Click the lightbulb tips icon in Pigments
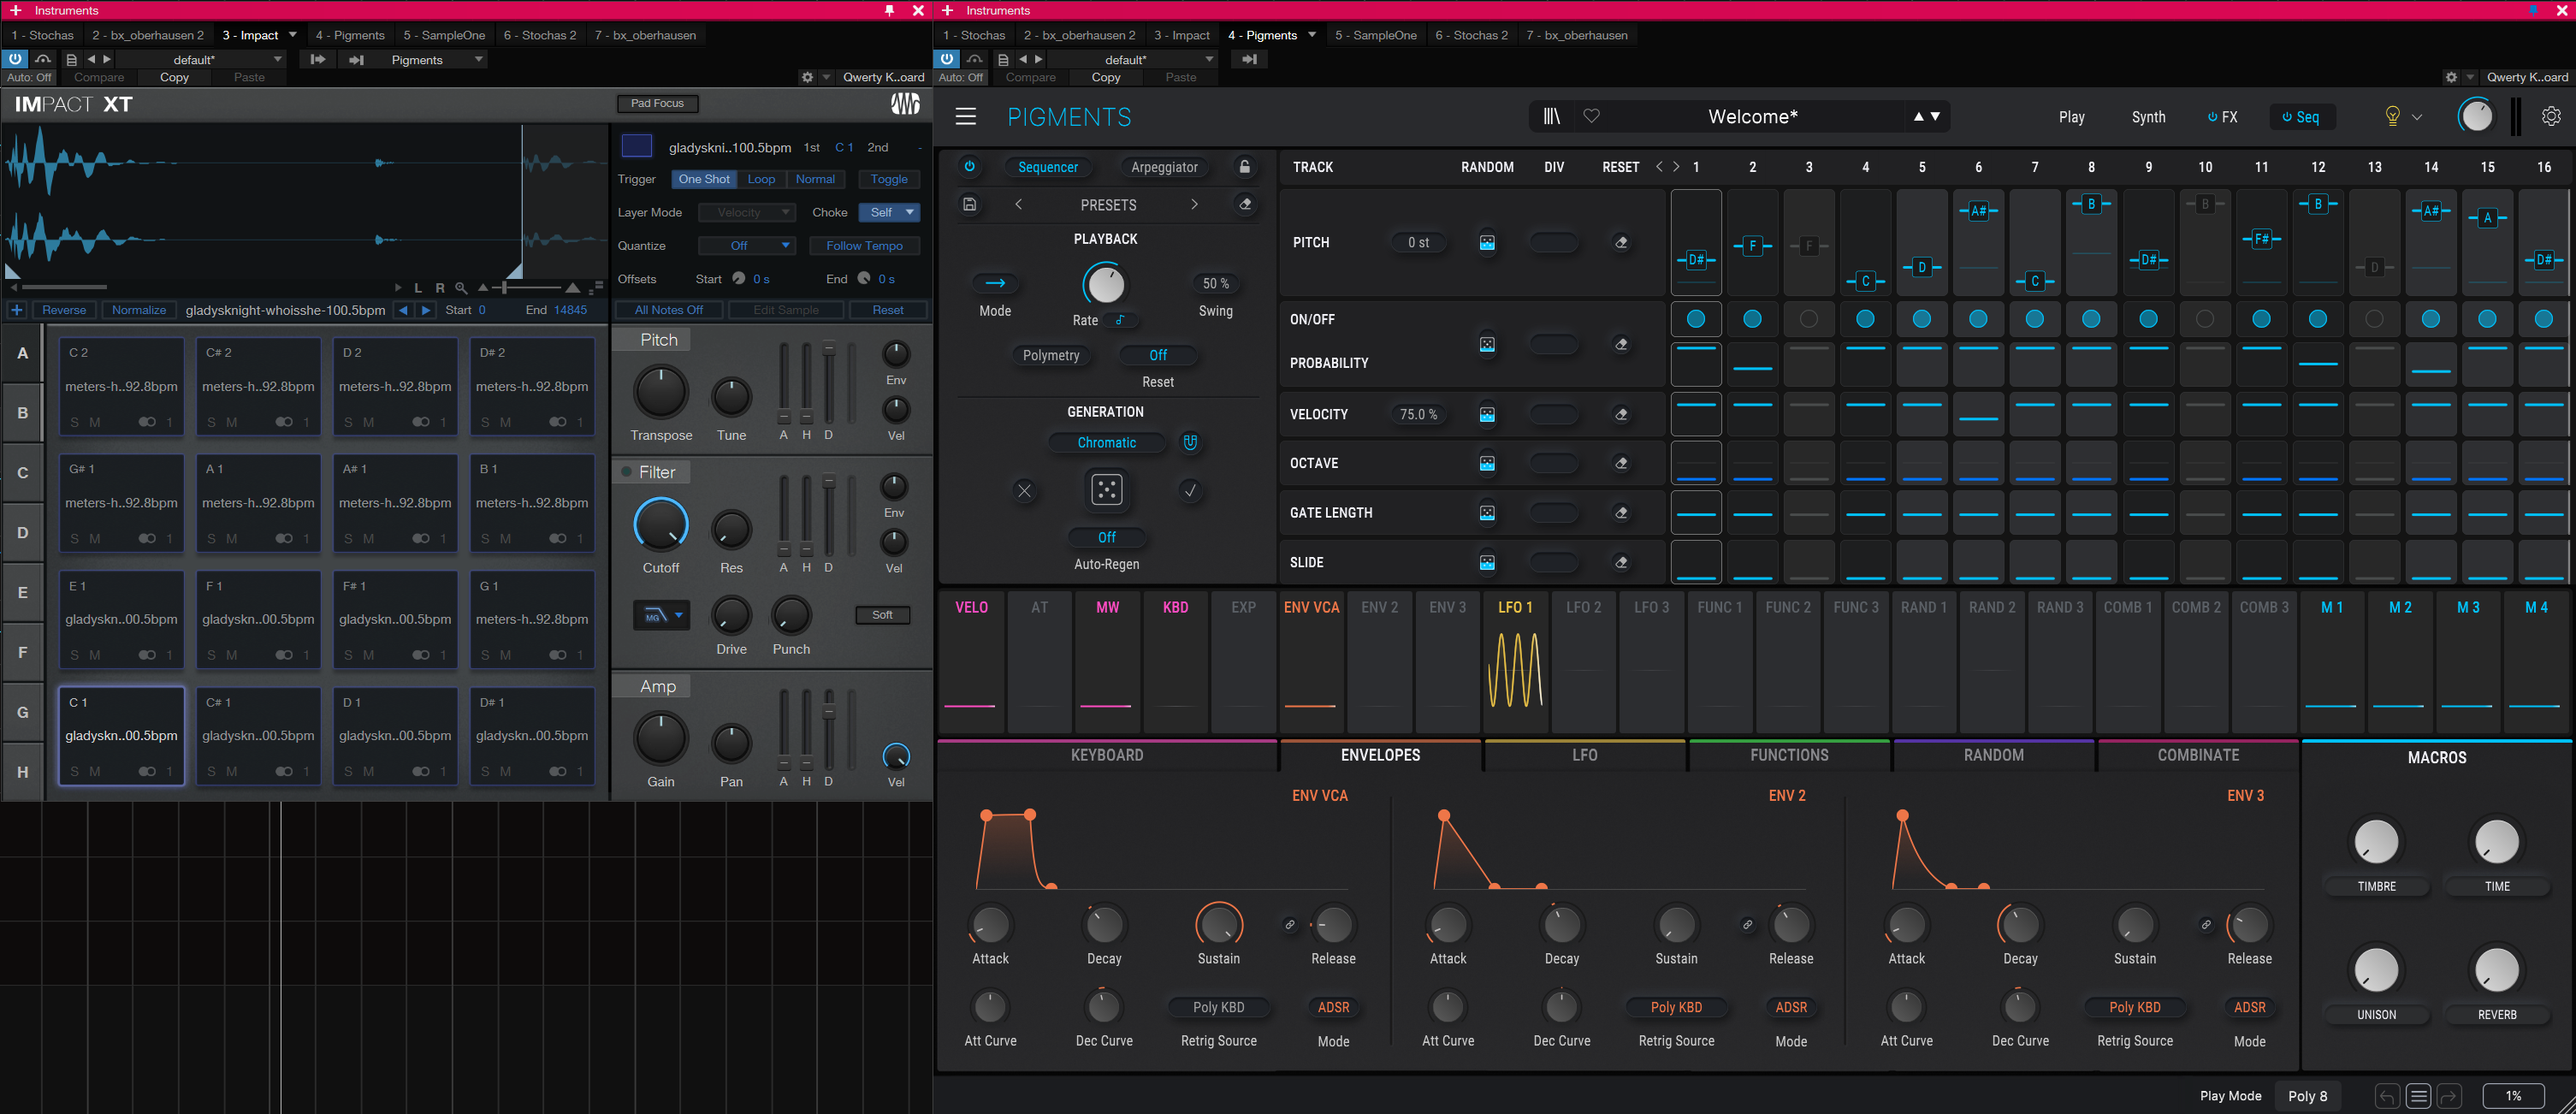 pos(2392,117)
